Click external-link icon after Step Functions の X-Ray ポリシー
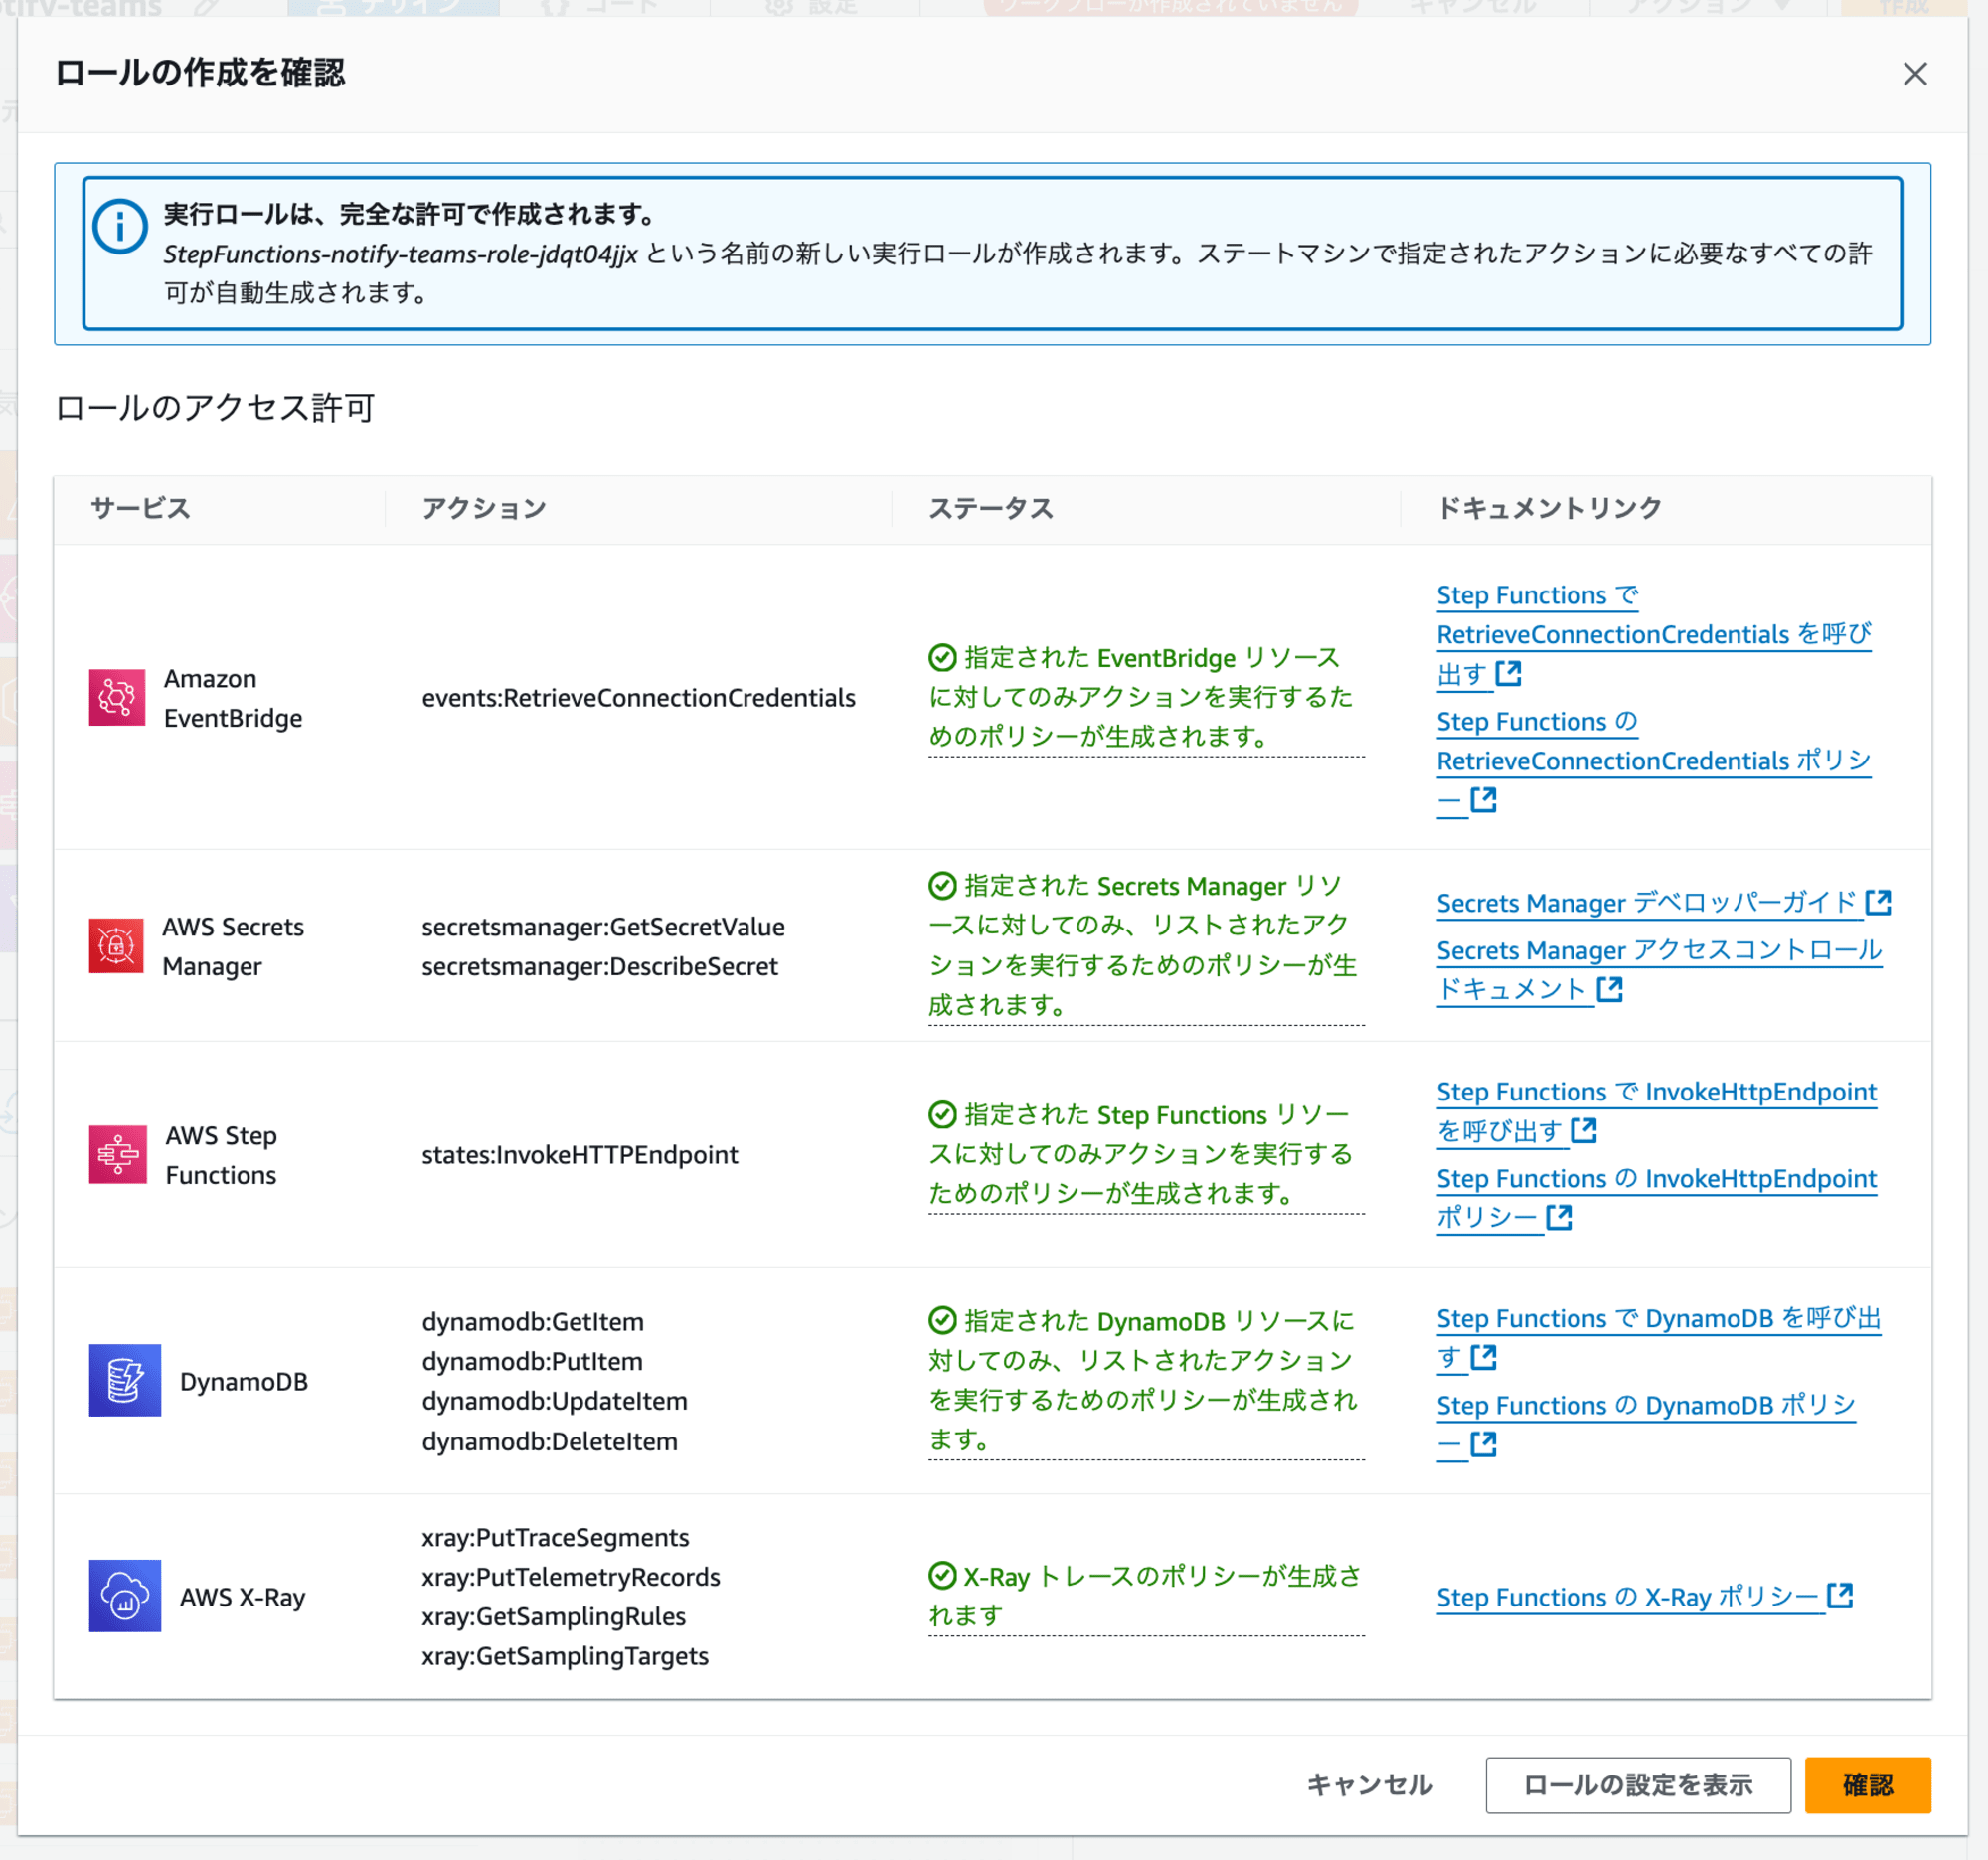The image size is (1988, 1860). point(1840,1595)
